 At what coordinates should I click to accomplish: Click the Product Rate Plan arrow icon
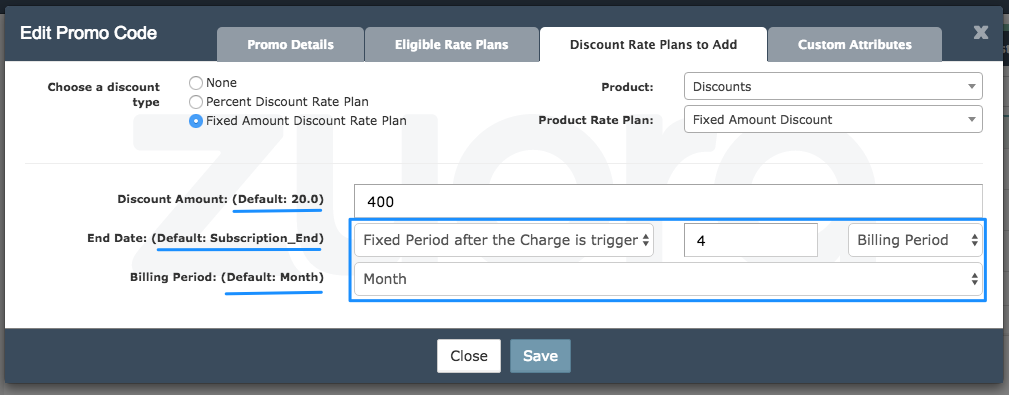pyautogui.click(x=971, y=120)
